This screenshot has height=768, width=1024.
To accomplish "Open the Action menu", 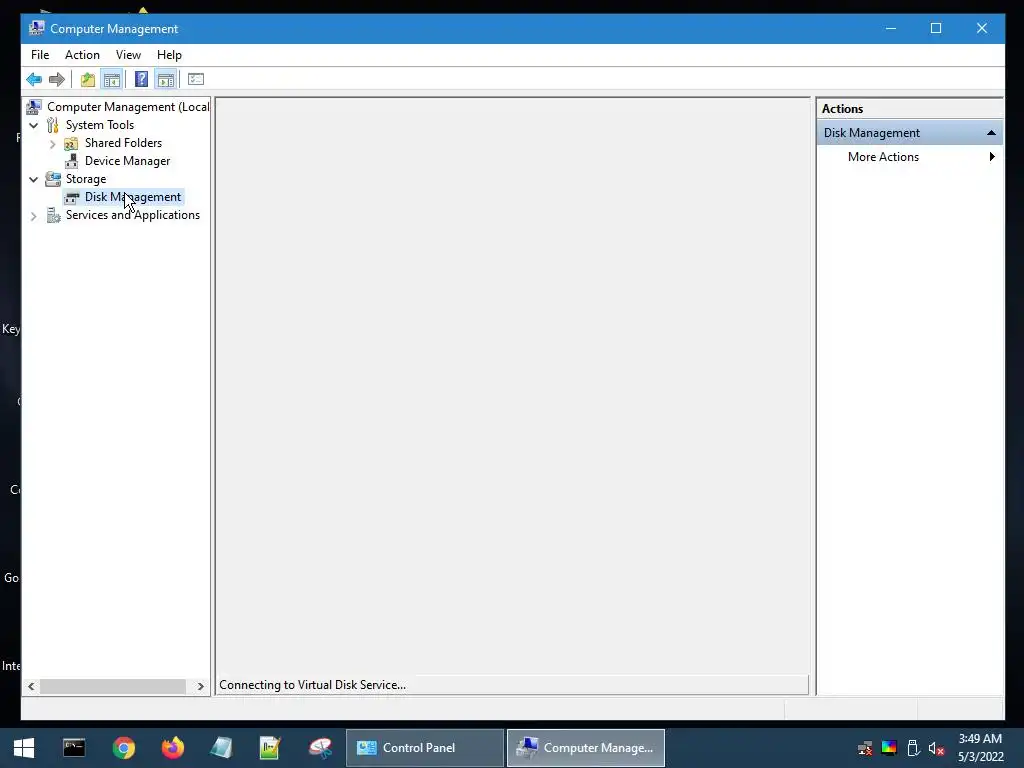I will coord(82,55).
